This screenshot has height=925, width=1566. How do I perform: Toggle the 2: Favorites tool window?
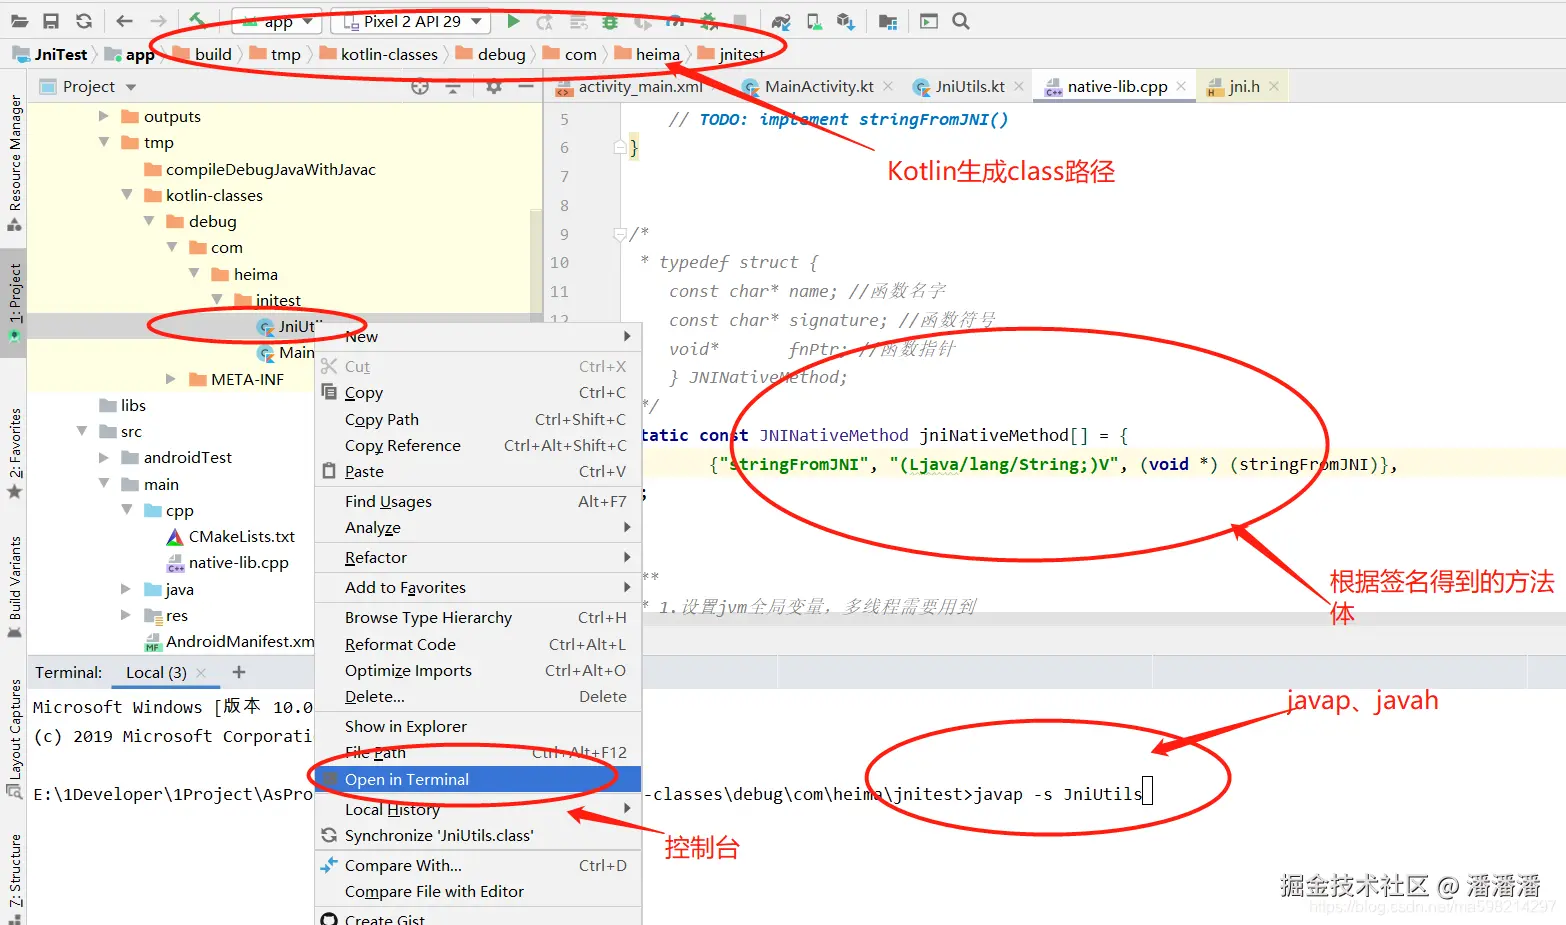pyautogui.click(x=14, y=453)
